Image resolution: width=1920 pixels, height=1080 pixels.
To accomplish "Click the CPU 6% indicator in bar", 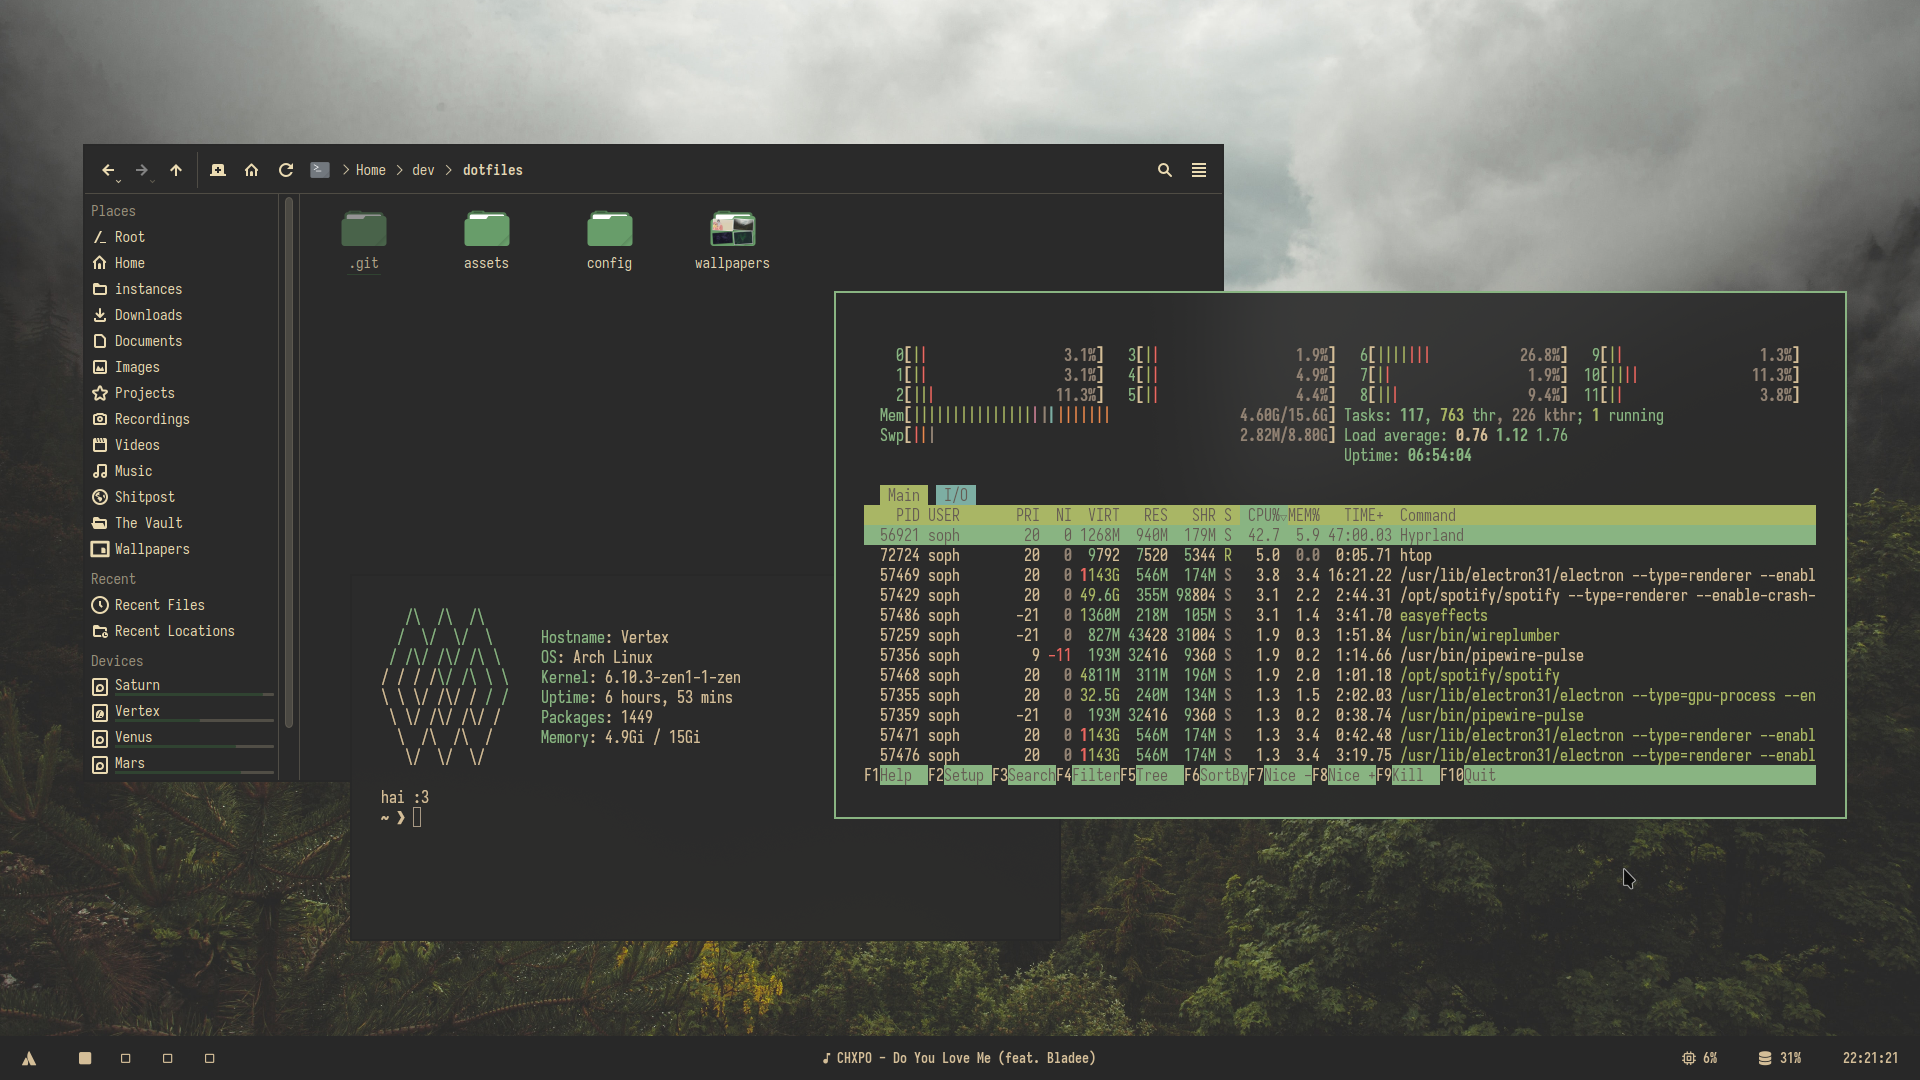I will click(1700, 1058).
